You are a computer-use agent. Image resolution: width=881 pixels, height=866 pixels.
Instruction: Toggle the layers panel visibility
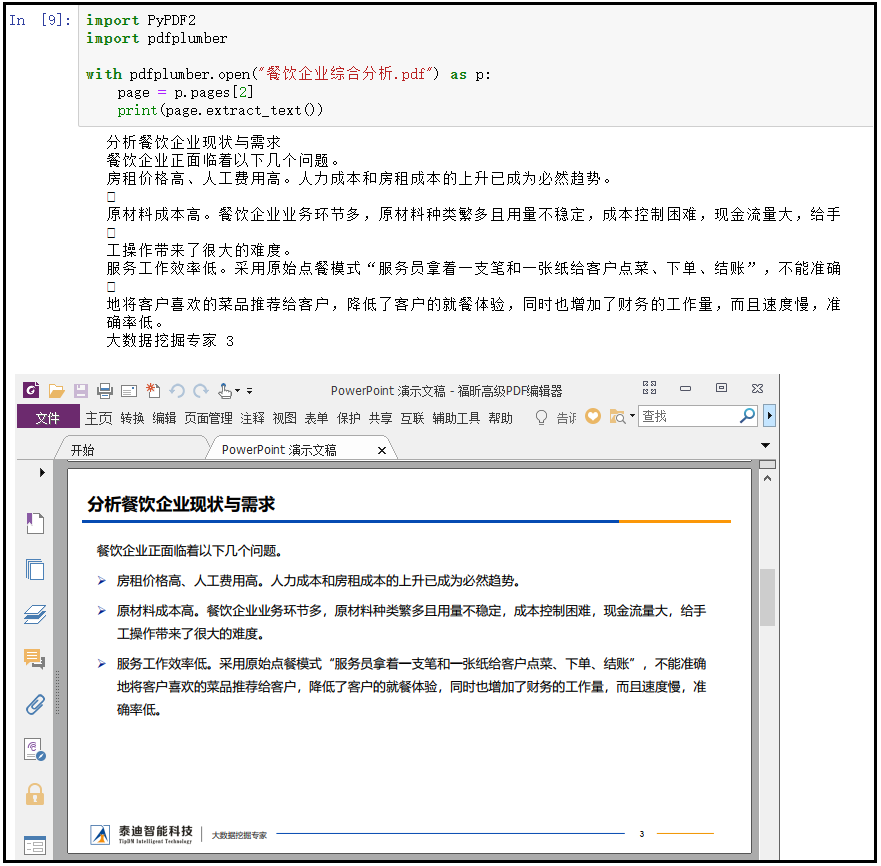point(35,614)
